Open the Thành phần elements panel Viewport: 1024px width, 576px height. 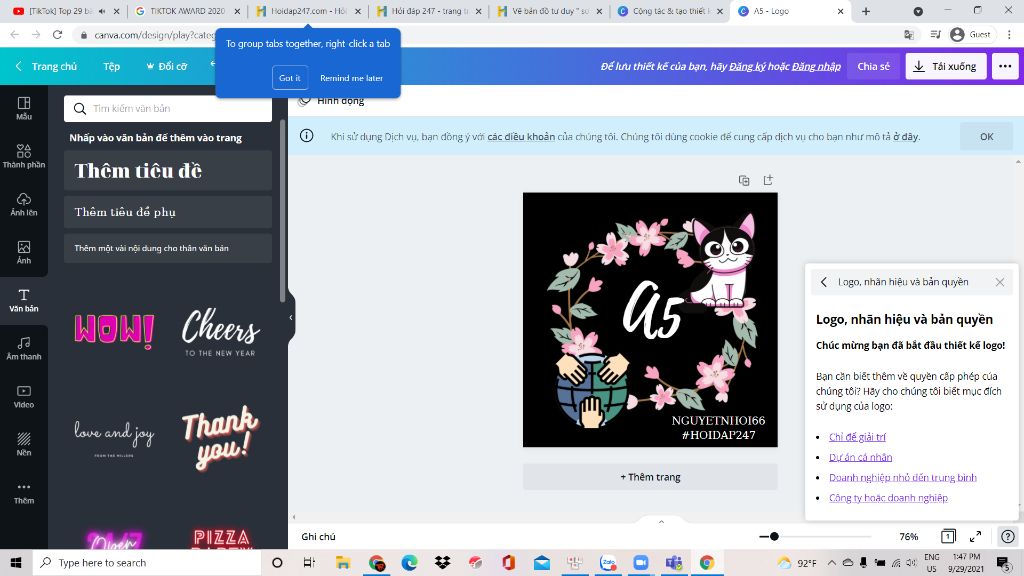click(x=24, y=156)
